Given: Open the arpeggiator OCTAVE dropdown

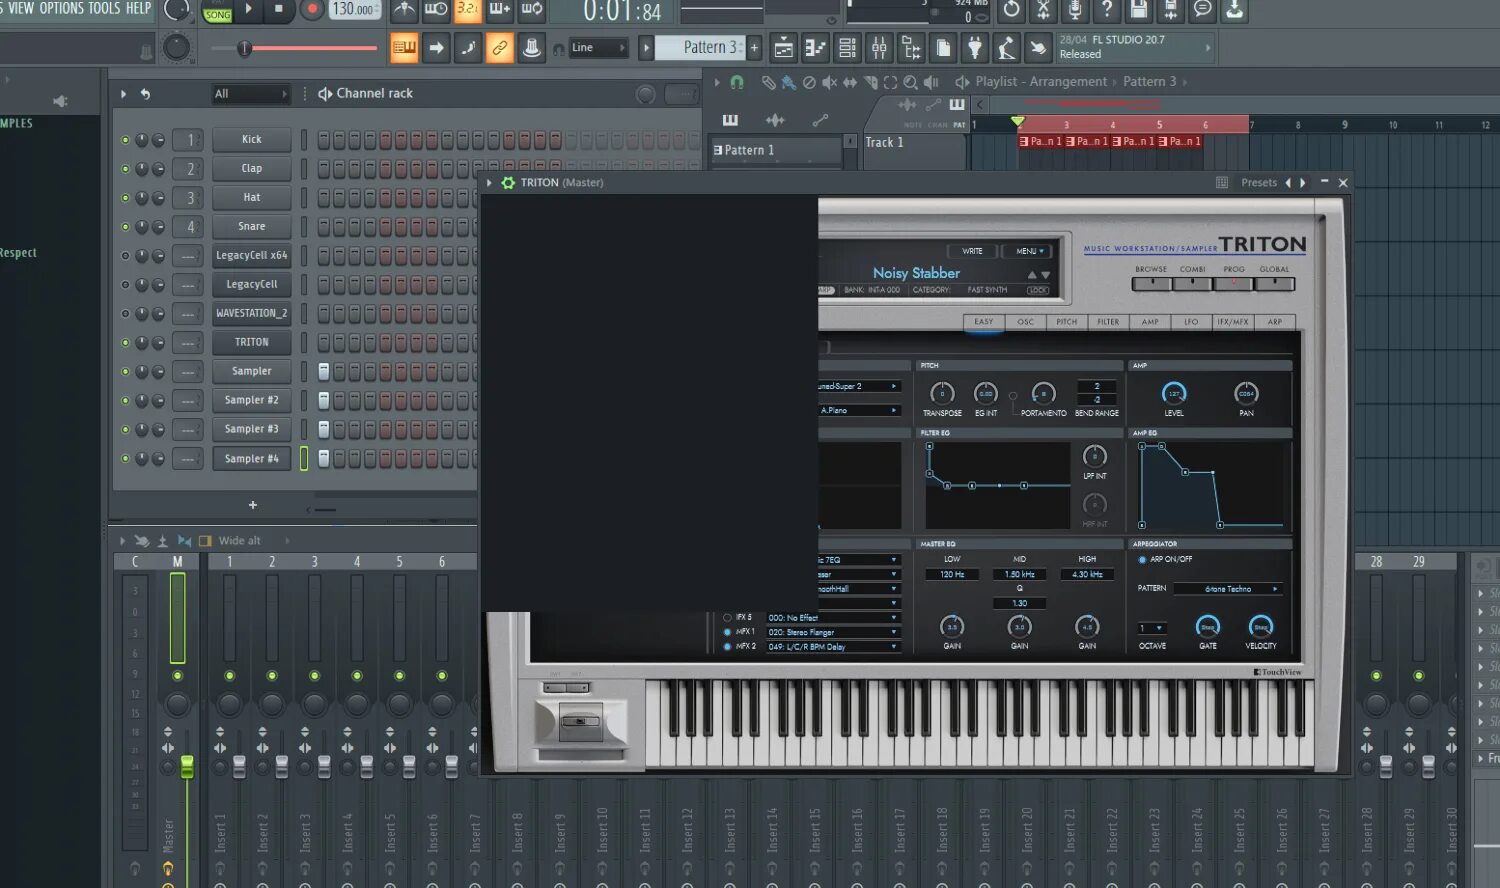Looking at the screenshot, I should pos(1152,629).
